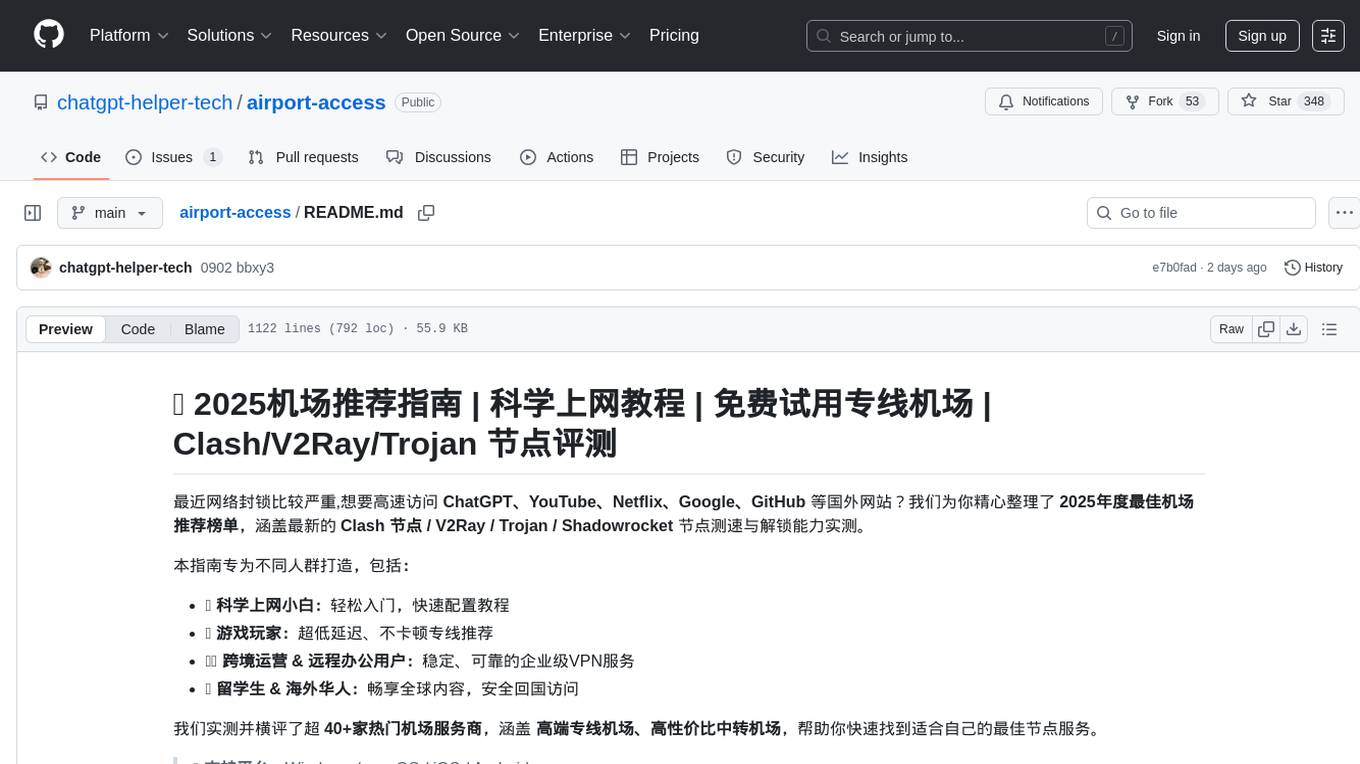The width and height of the screenshot is (1360, 764).
Task: Open appearance settings icon in header
Action: 1328,36
